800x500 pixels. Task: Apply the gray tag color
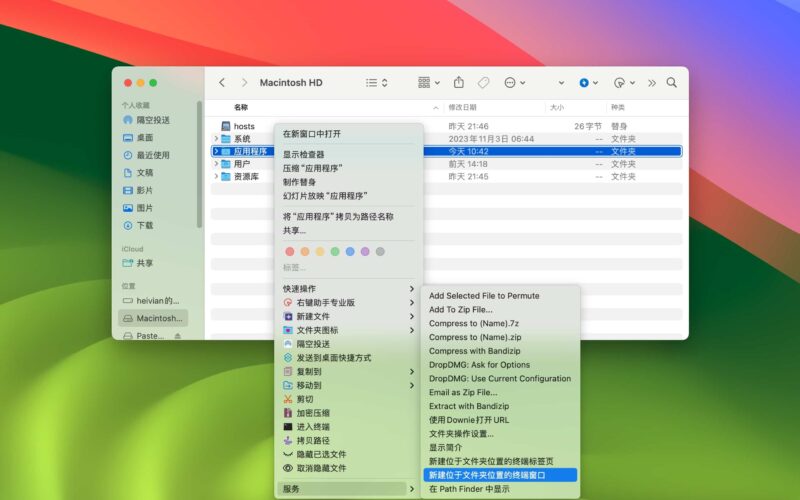(380, 252)
